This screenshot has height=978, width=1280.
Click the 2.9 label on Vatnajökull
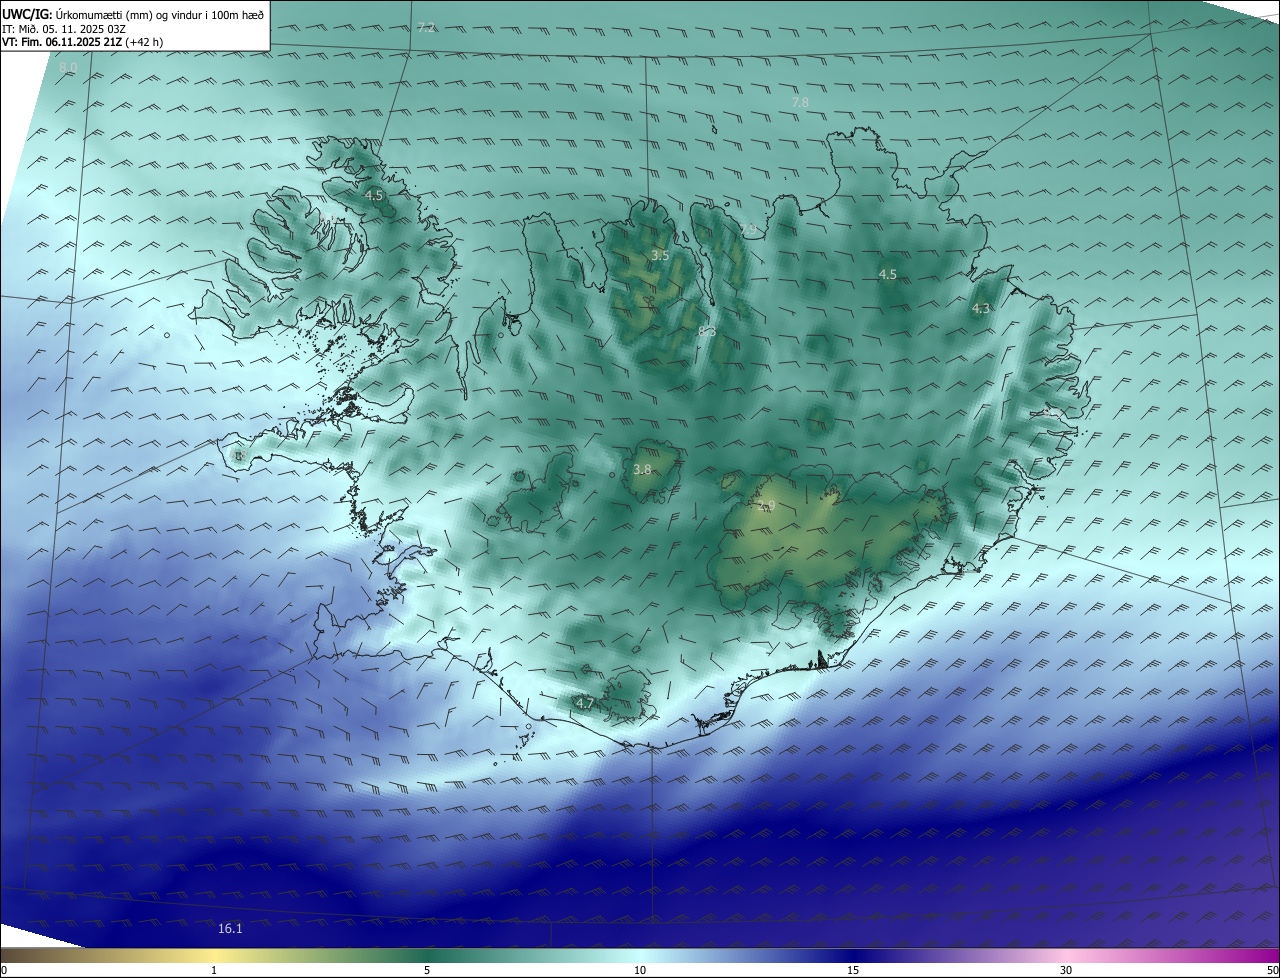(767, 506)
